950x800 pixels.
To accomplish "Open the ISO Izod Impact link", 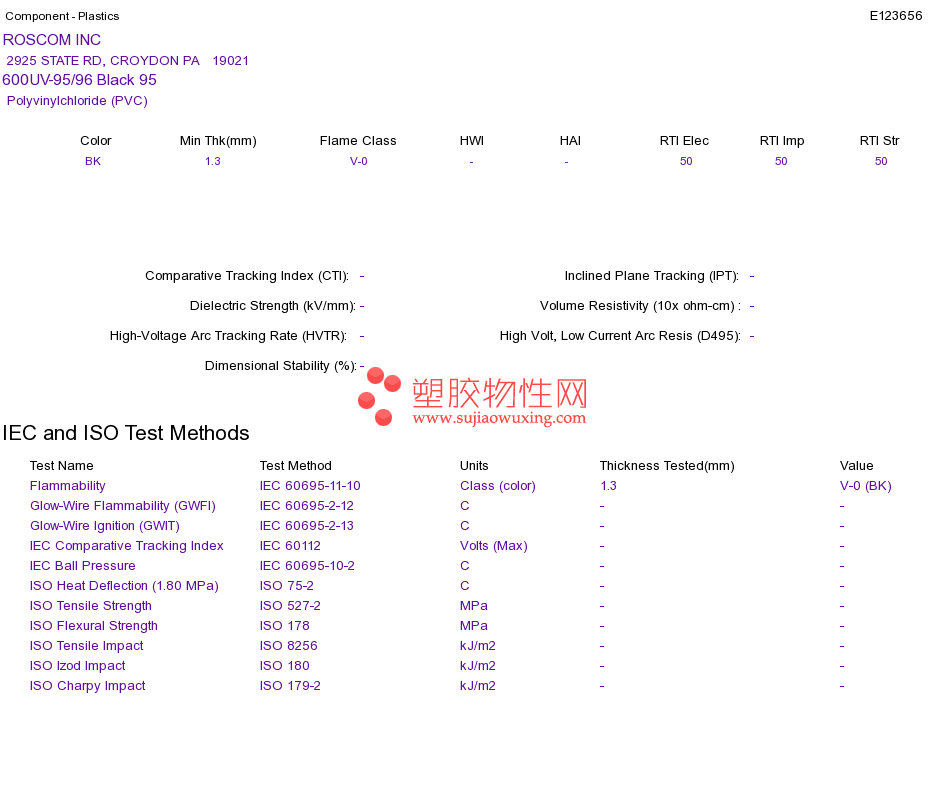I will click(x=78, y=665).
